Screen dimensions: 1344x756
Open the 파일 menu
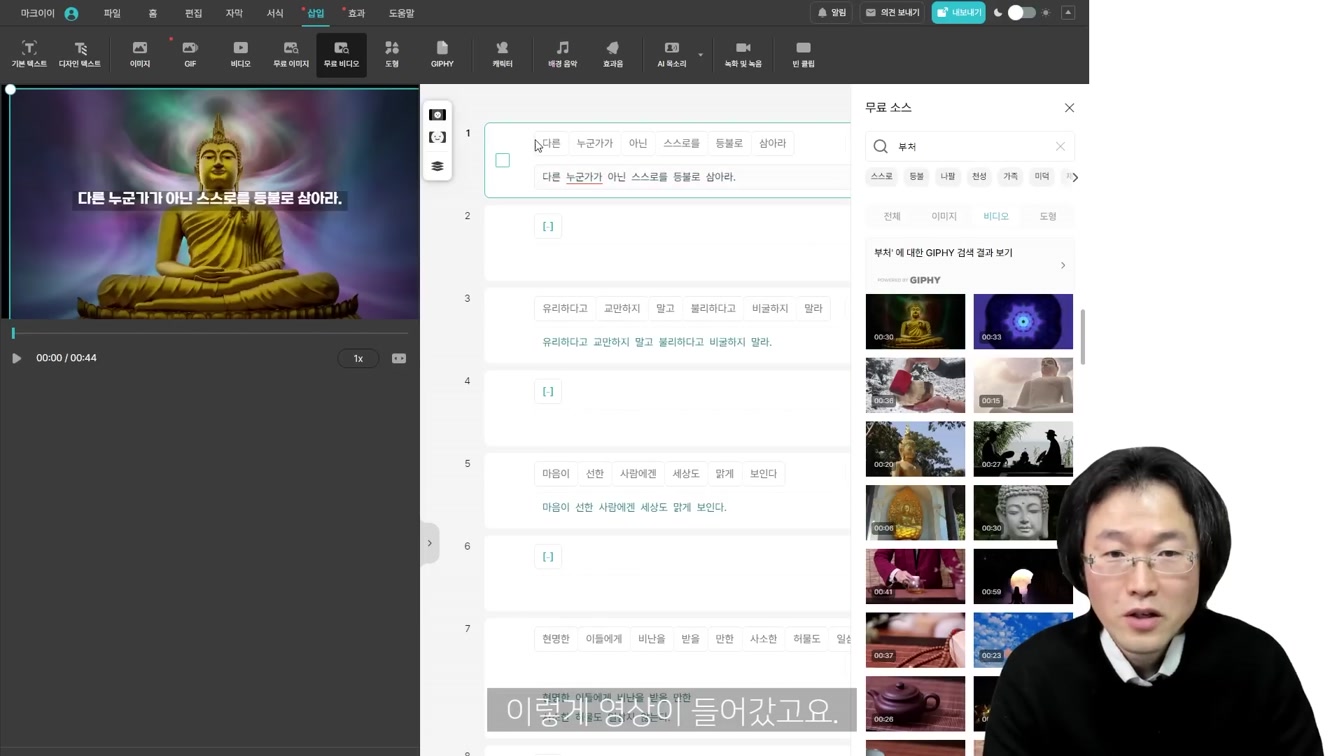(112, 14)
